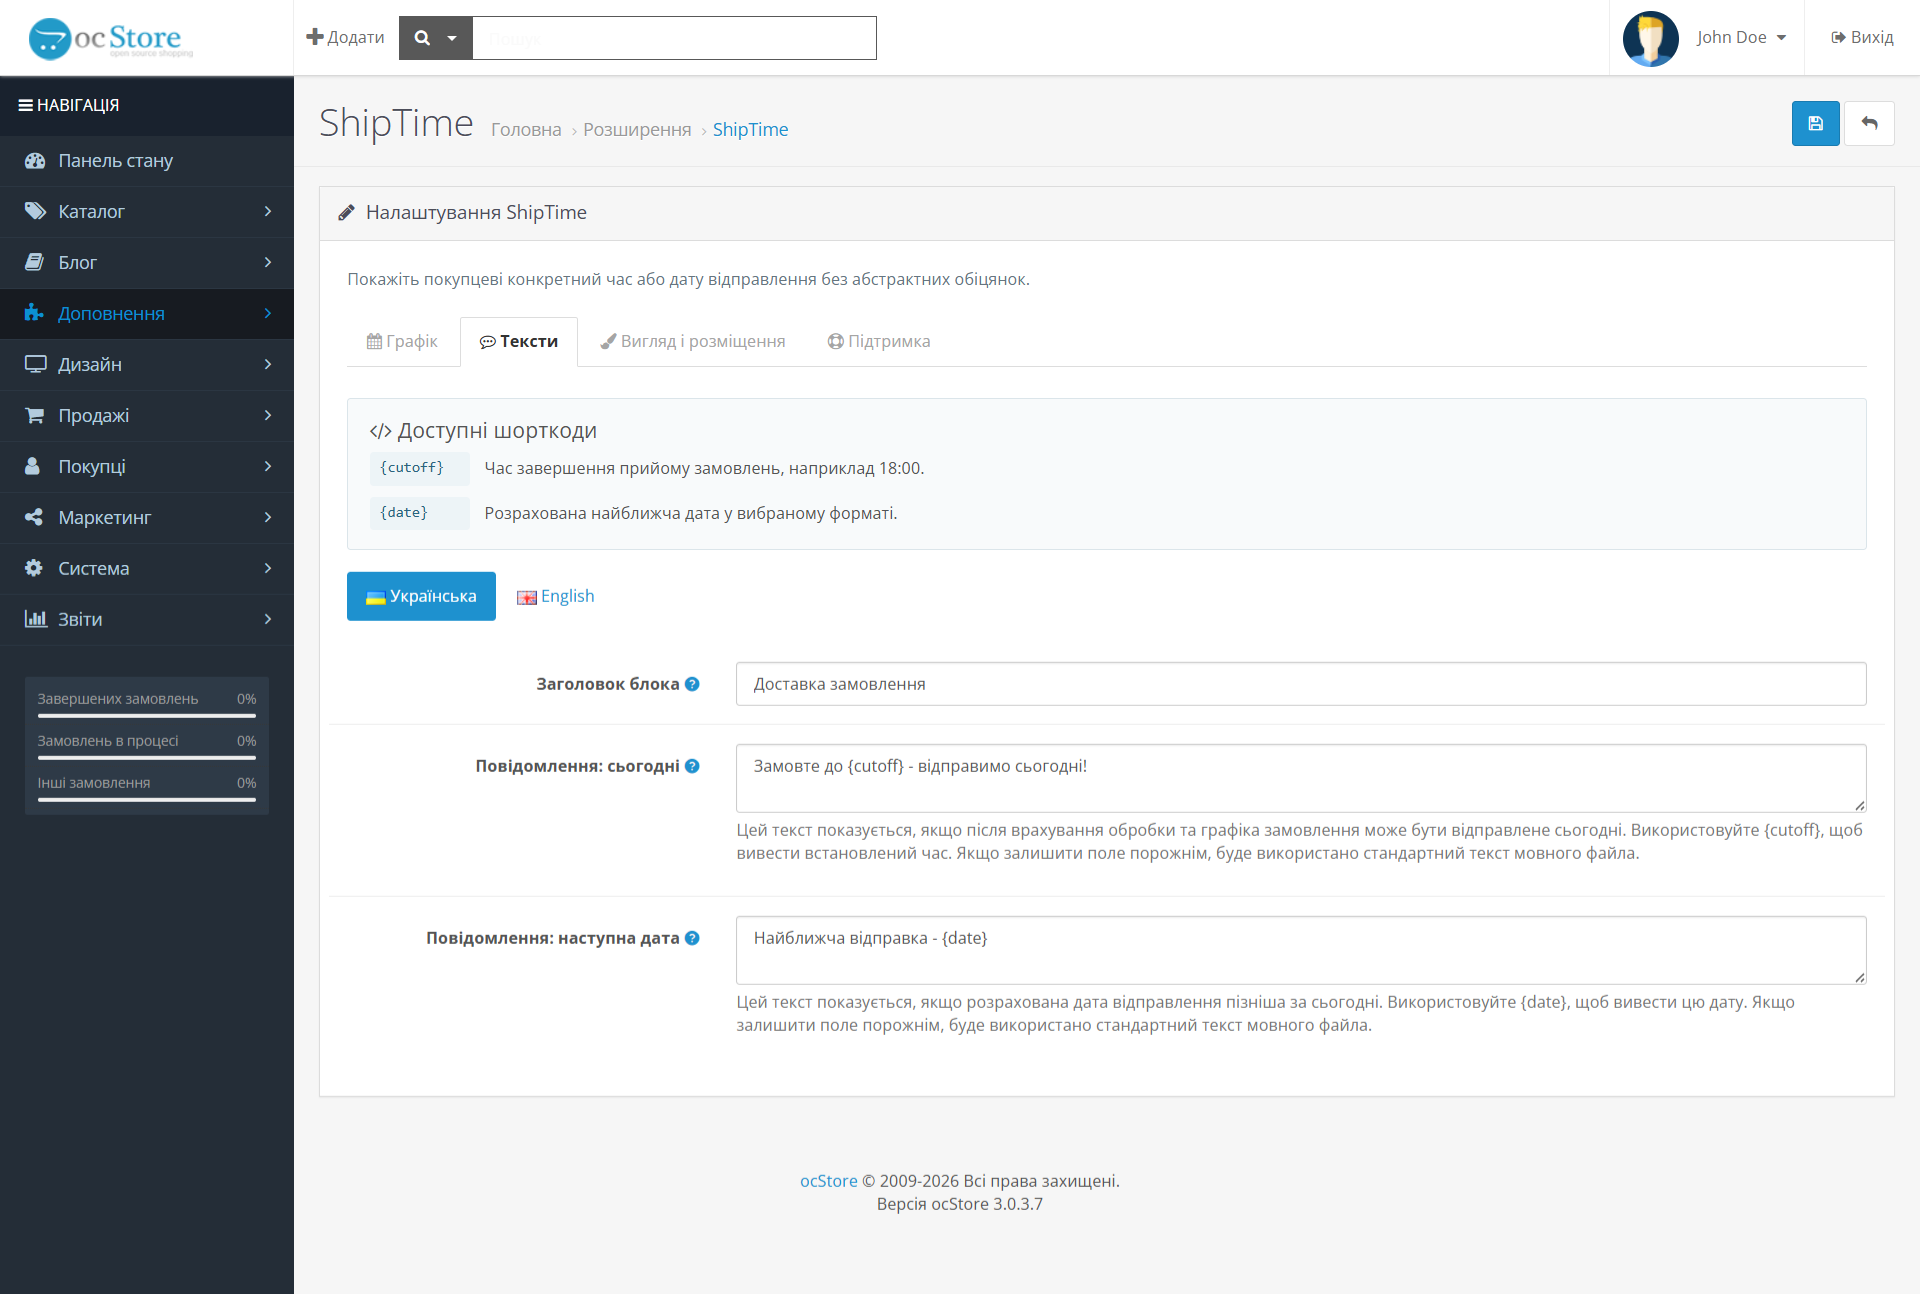
Task: Click help icon next to Повідомлення: наступна дата
Action: [x=692, y=938]
